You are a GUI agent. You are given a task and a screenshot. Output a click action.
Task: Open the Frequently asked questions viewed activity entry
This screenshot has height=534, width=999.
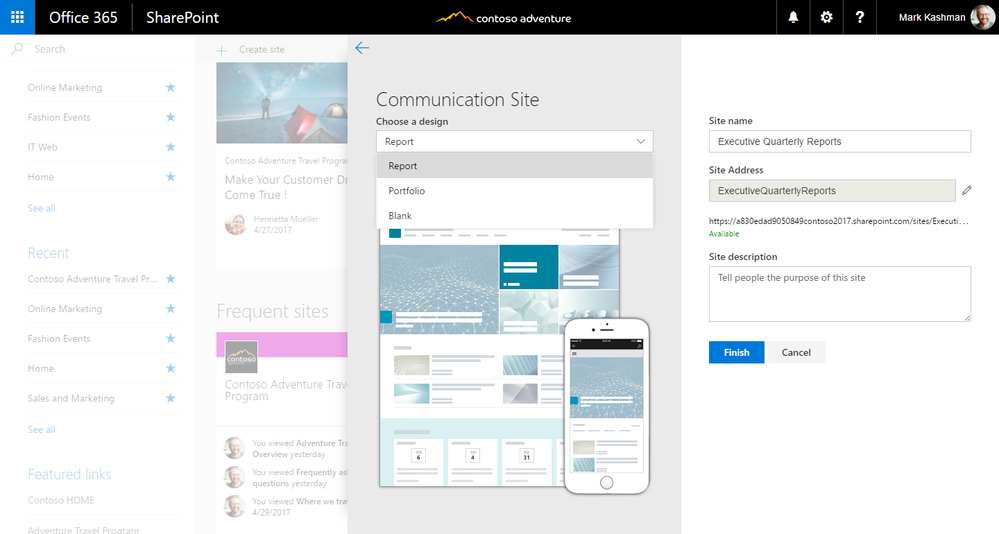[300, 478]
